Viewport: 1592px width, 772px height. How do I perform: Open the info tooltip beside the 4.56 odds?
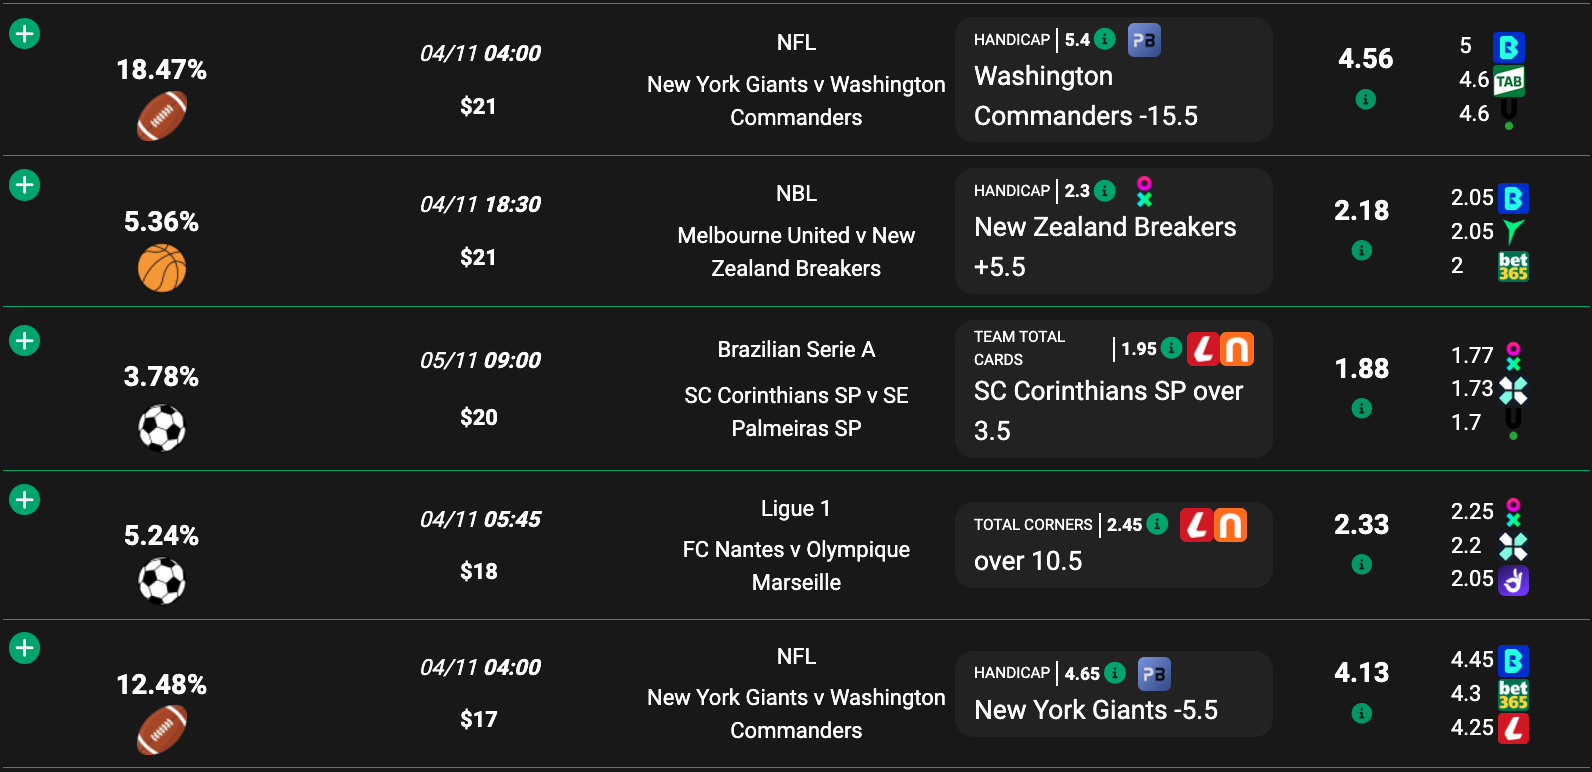tap(1366, 99)
